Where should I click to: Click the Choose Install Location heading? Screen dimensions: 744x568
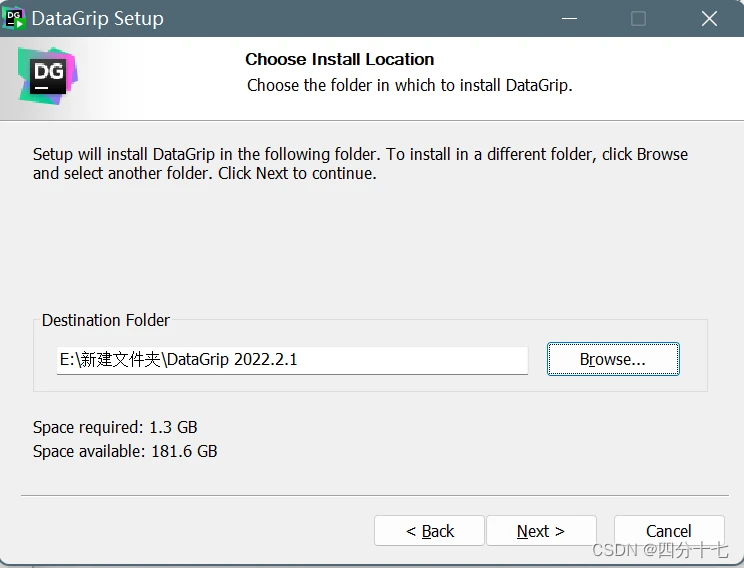tap(340, 59)
